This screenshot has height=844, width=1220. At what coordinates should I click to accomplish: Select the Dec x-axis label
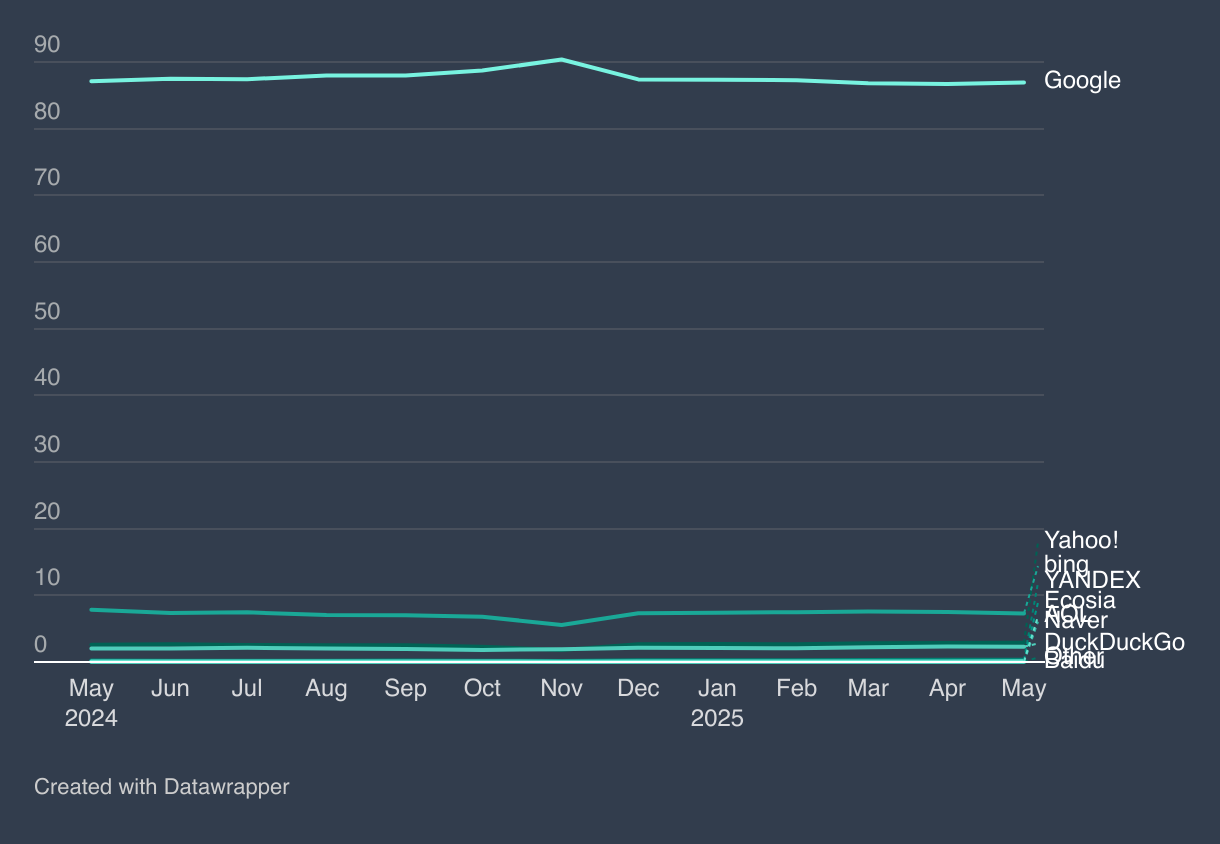(x=638, y=689)
